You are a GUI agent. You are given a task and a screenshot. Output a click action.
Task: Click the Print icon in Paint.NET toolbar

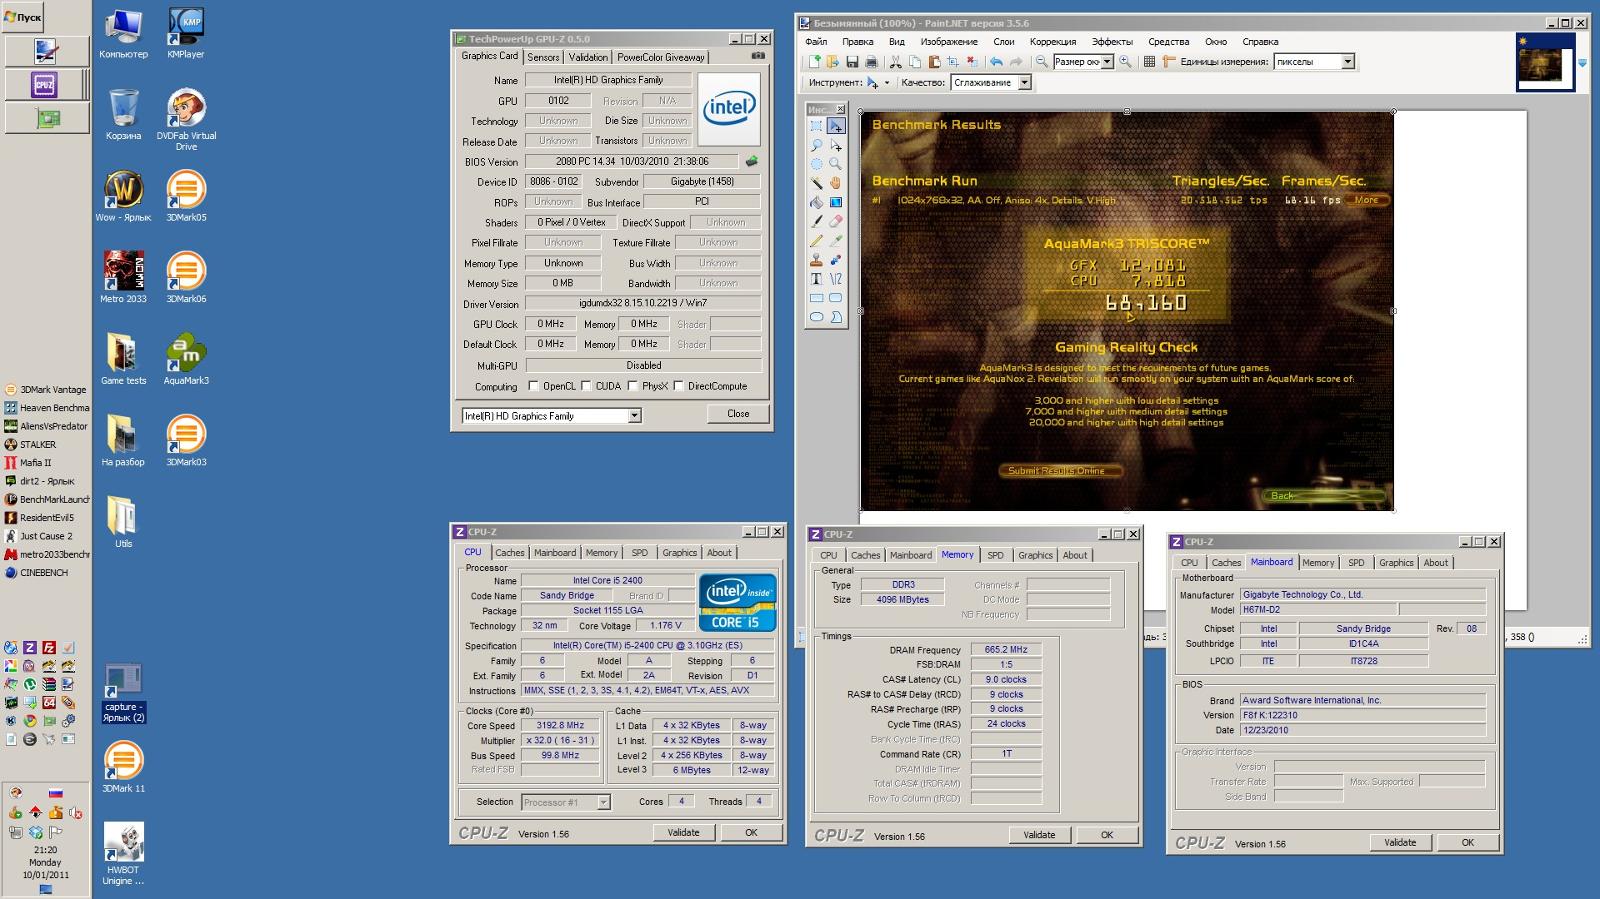871,62
